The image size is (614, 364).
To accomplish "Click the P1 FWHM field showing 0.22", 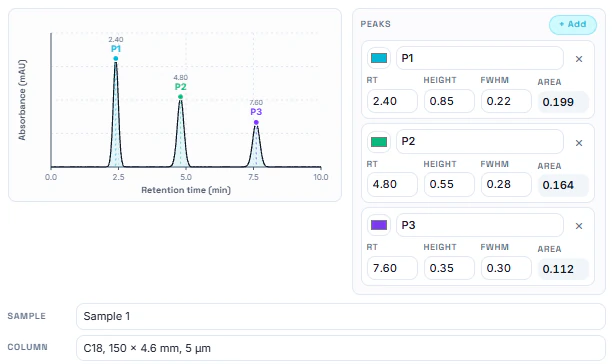I will pyautogui.click(x=506, y=101).
